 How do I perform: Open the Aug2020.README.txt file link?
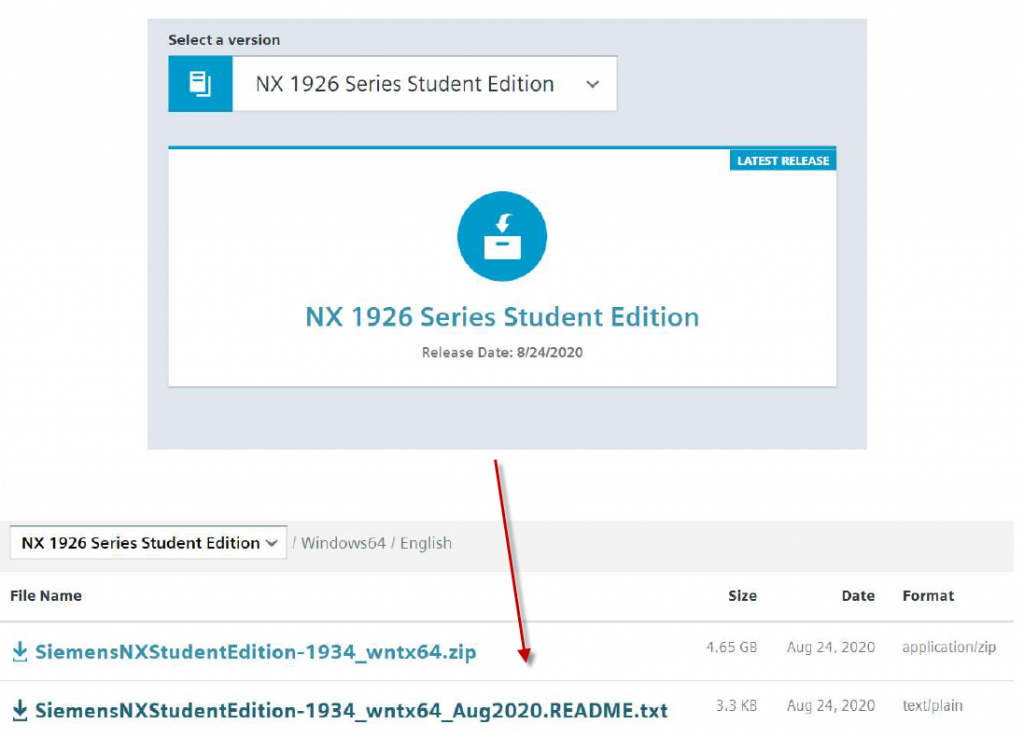[x=351, y=711]
